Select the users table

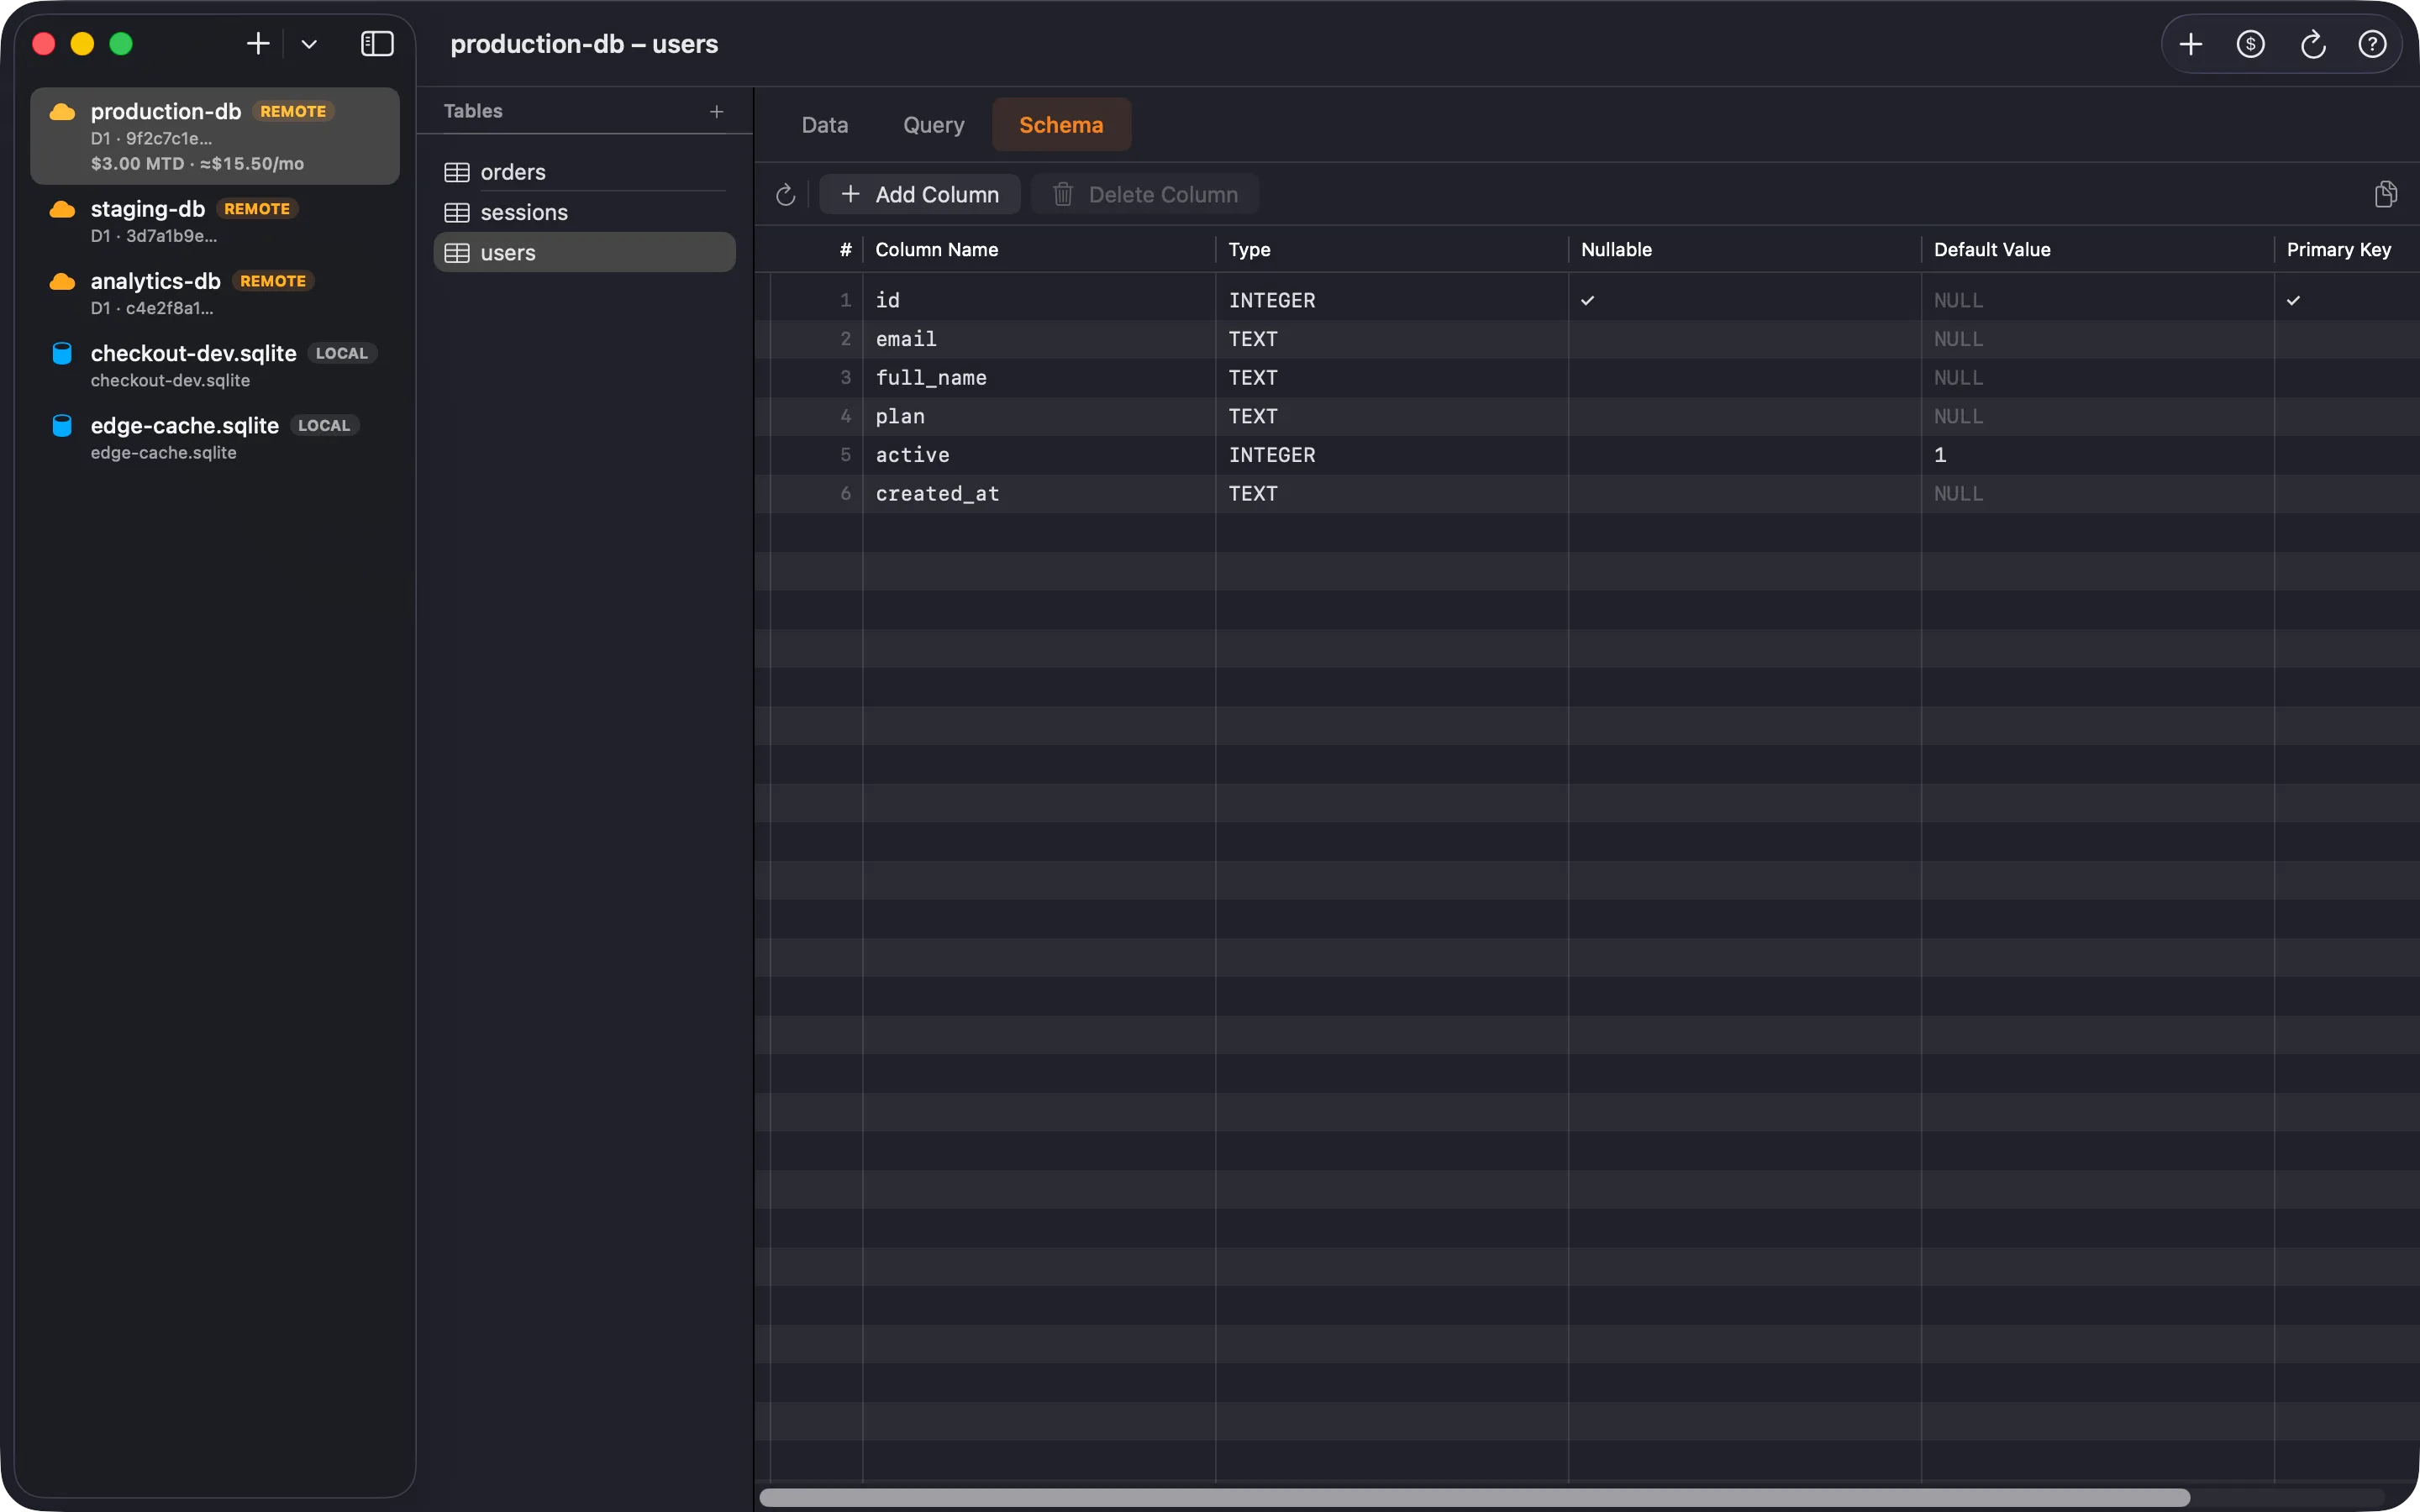click(x=585, y=253)
